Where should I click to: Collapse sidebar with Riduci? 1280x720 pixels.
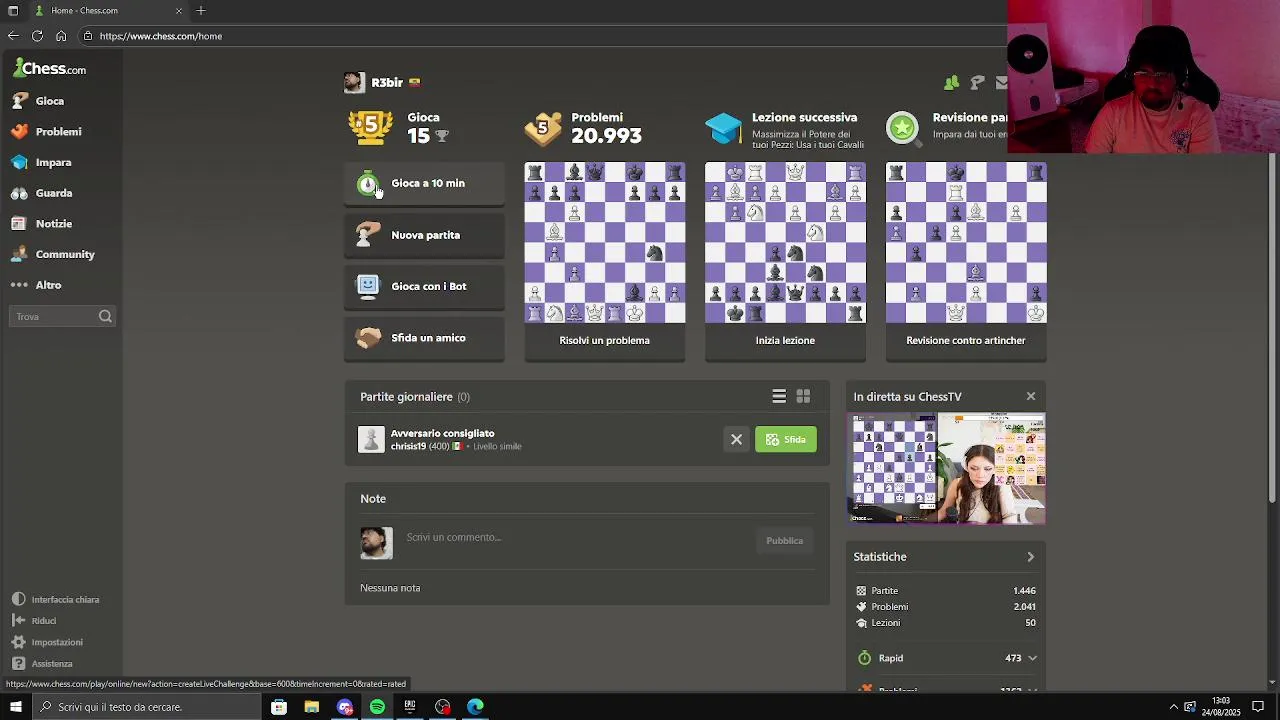[34, 621]
